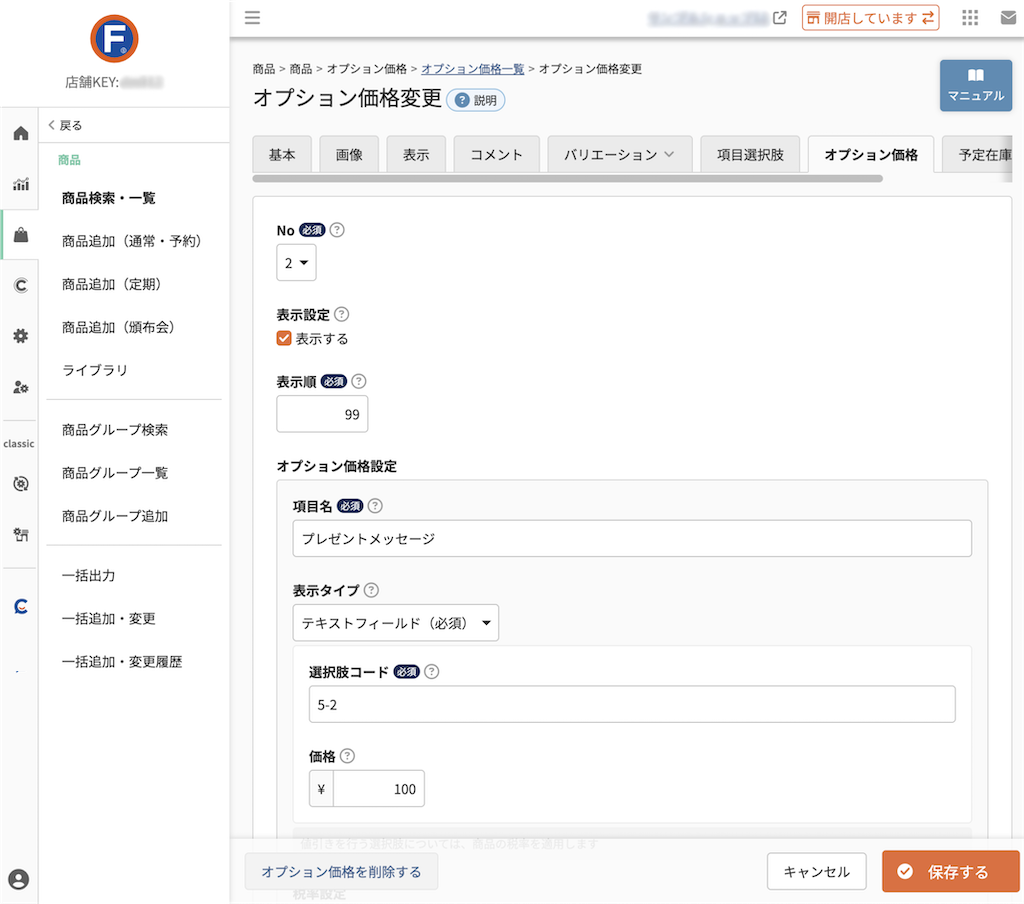Open the user management sidebar icon
The width and height of the screenshot is (1024, 904).
tap(21, 387)
